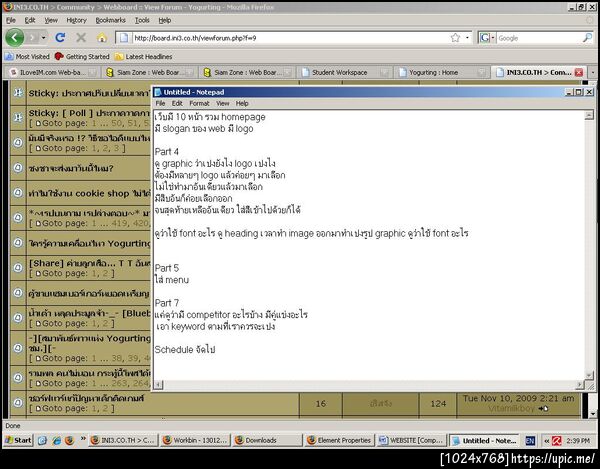This screenshot has height=469, width=600.
Task: Open INI3.CO.TH taskbar button
Action: (x=123, y=440)
